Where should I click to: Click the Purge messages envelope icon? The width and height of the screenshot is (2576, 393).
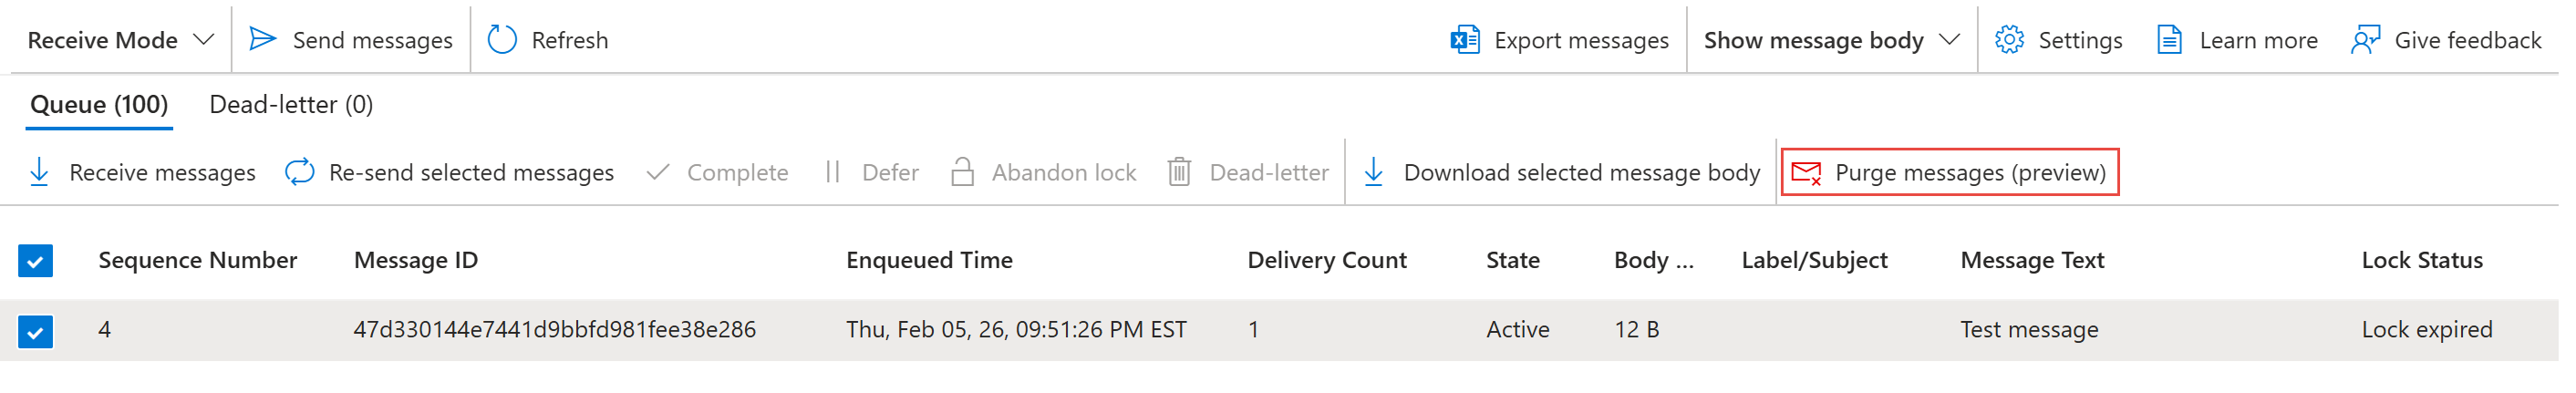click(1806, 173)
